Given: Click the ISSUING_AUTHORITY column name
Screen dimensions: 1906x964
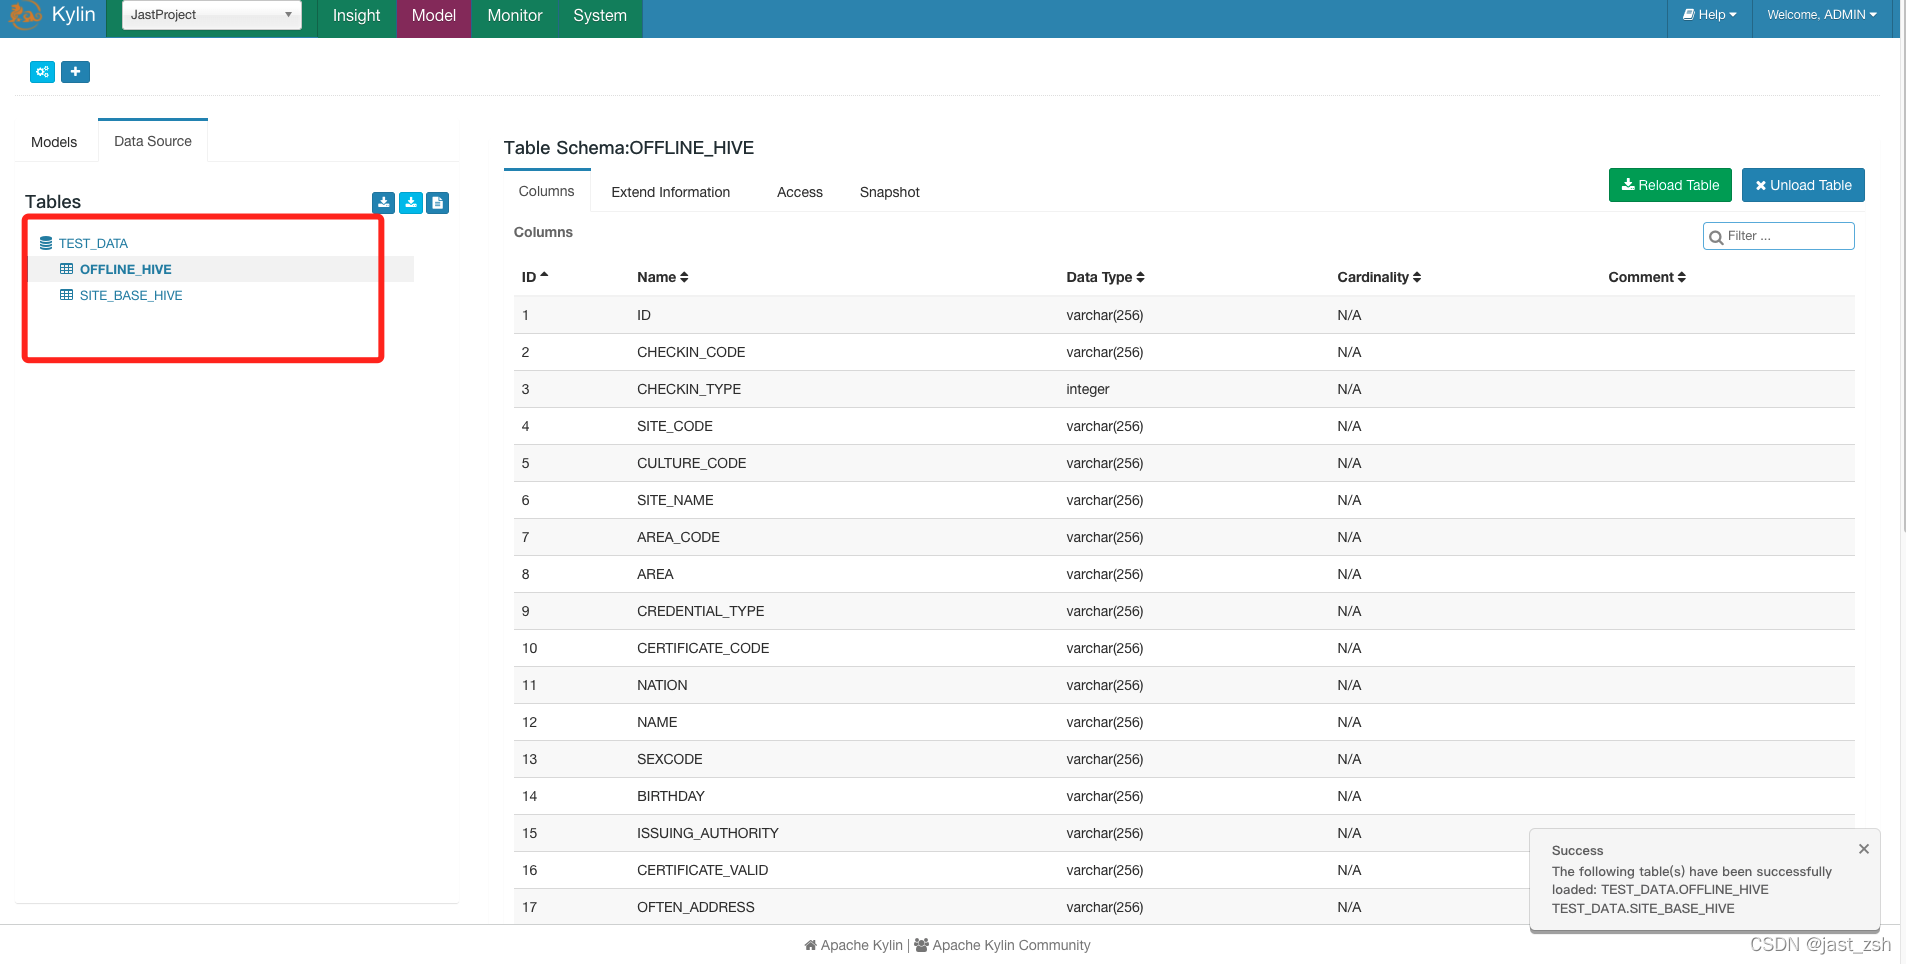Looking at the screenshot, I should point(708,833).
